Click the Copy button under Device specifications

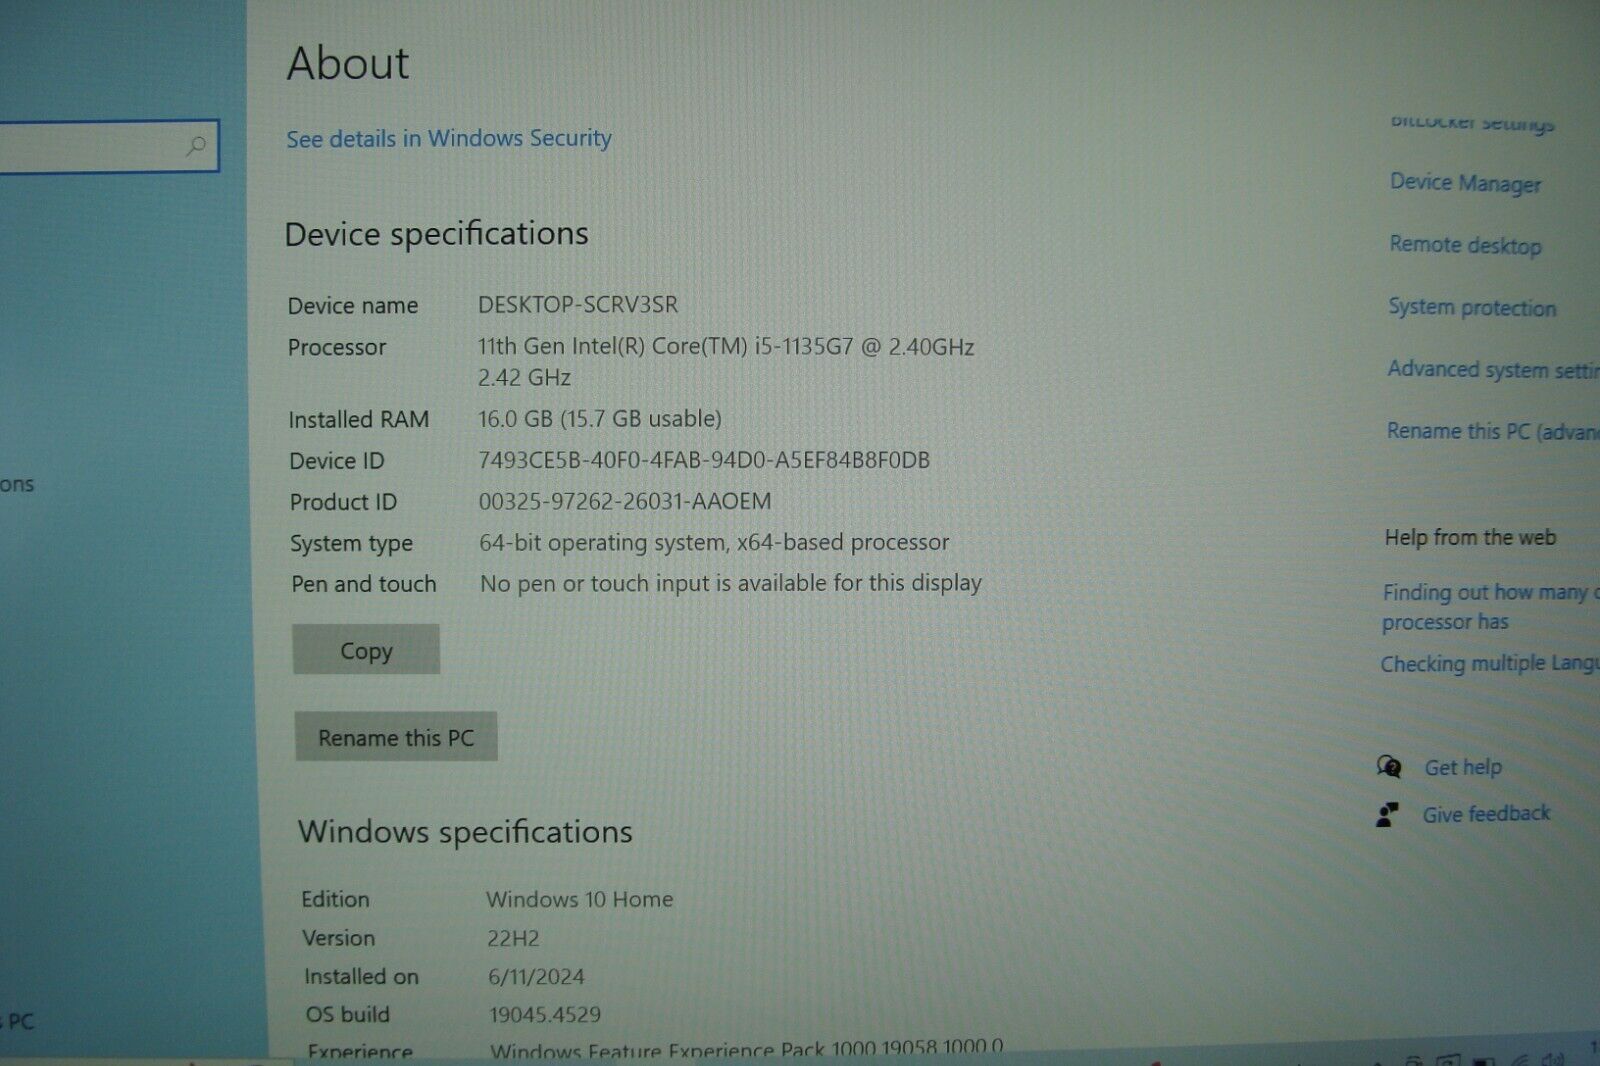point(366,650)
